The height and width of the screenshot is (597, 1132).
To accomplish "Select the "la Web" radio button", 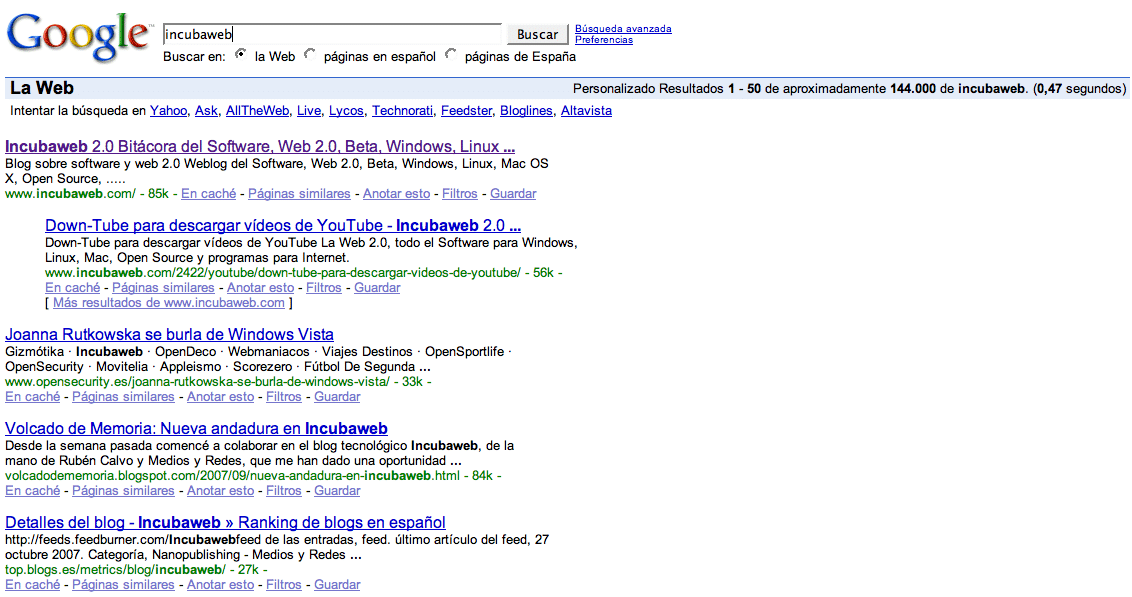I will (x=241, y=55).
